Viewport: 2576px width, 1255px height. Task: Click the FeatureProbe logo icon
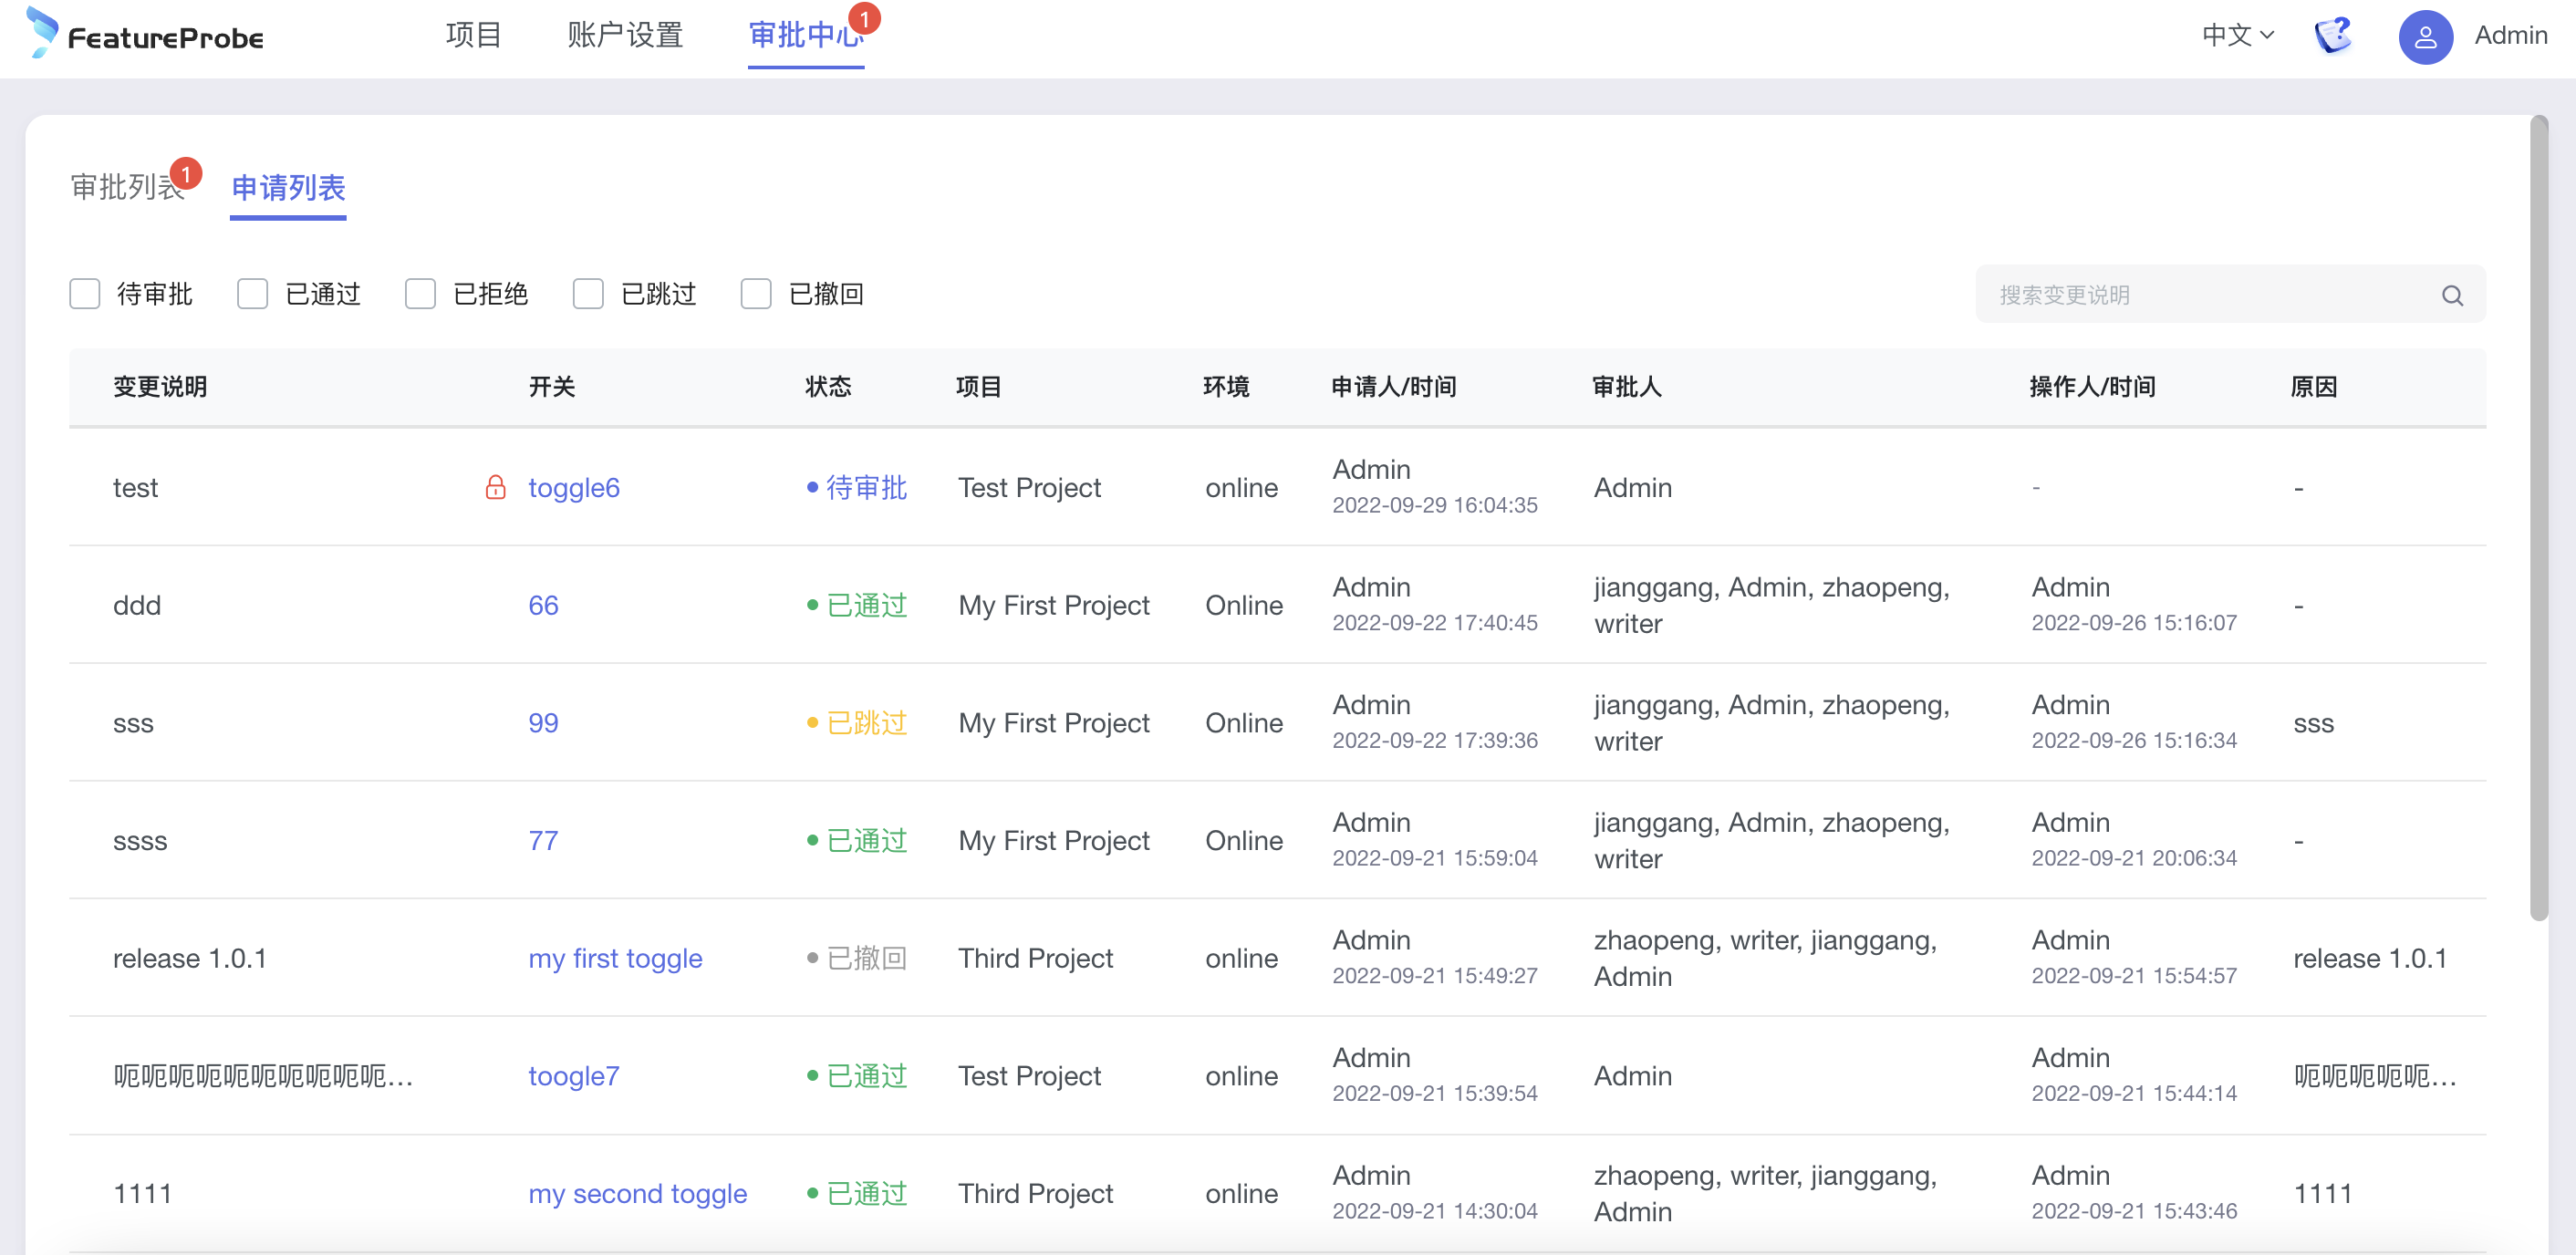click(41, 32)
